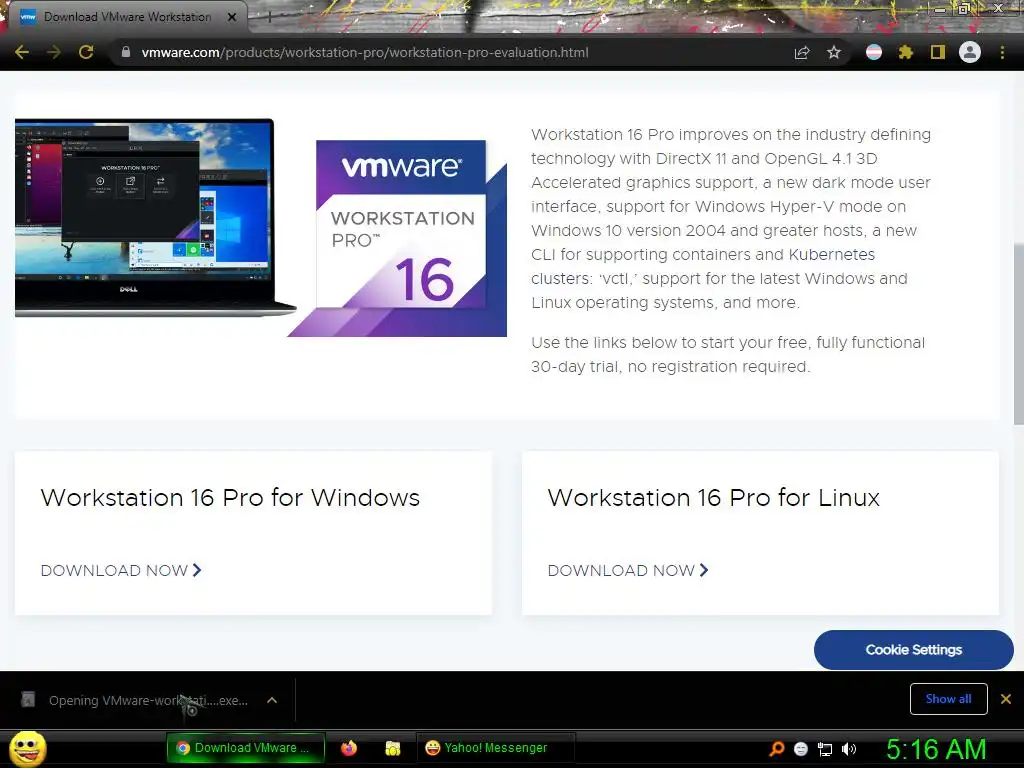The width and height of the screenshot is (1024, 768).
Task: Open Chrome three-dot menu
Action: tap(1002, 52)
